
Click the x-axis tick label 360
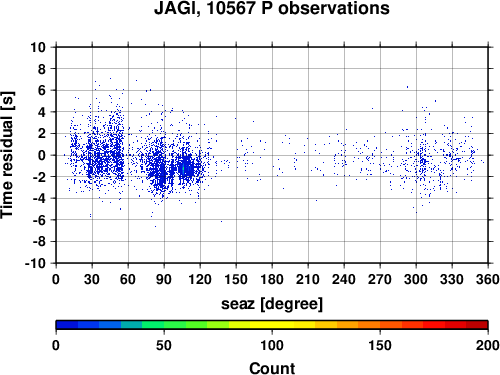488,279
